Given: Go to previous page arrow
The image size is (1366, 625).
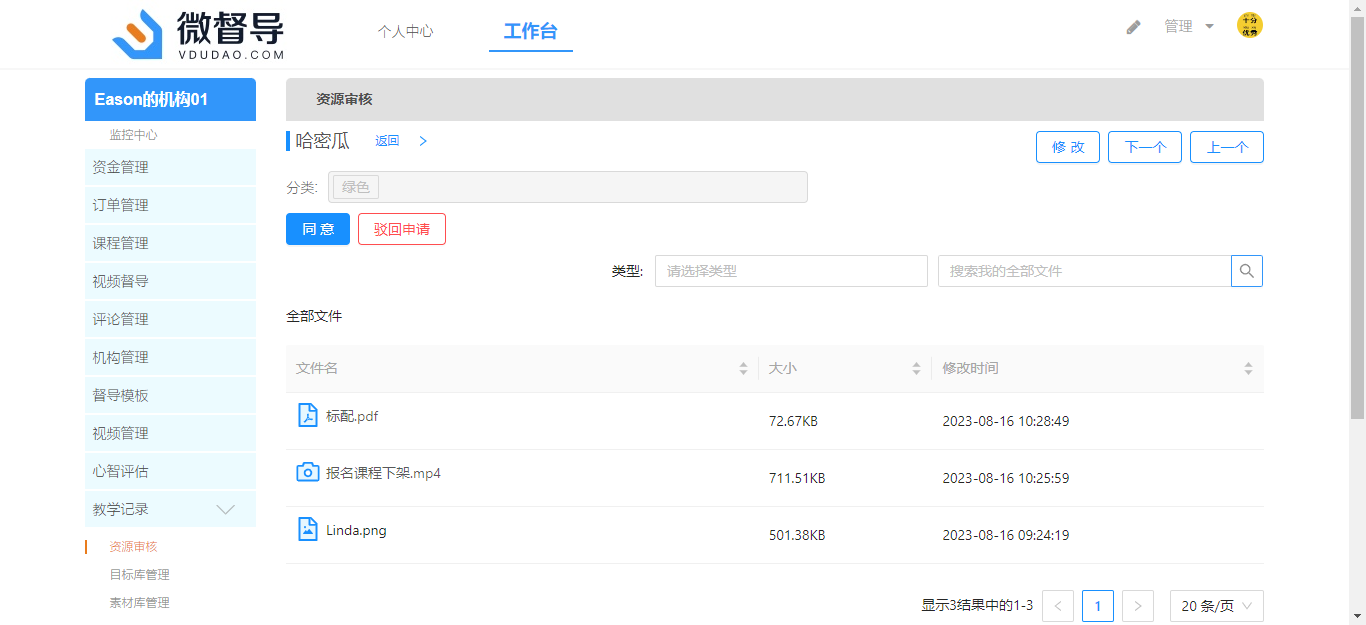Looking at the screenshot, I should [x=1058, y=606].
